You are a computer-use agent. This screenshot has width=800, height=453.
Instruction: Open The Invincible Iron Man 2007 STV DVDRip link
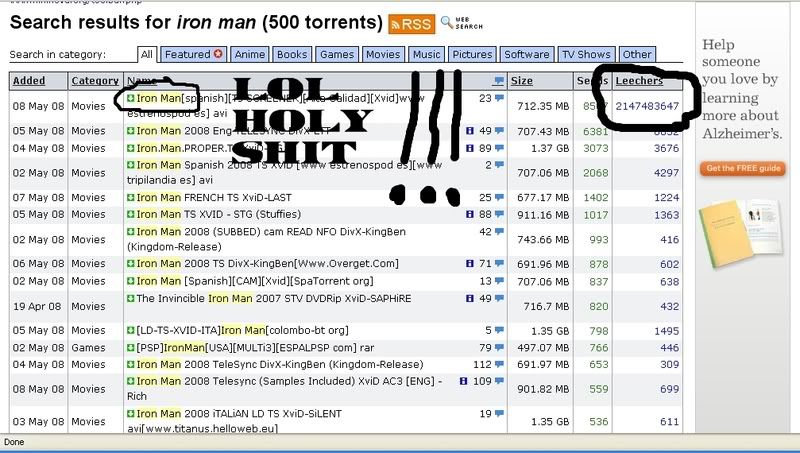[x=273, y=298]
